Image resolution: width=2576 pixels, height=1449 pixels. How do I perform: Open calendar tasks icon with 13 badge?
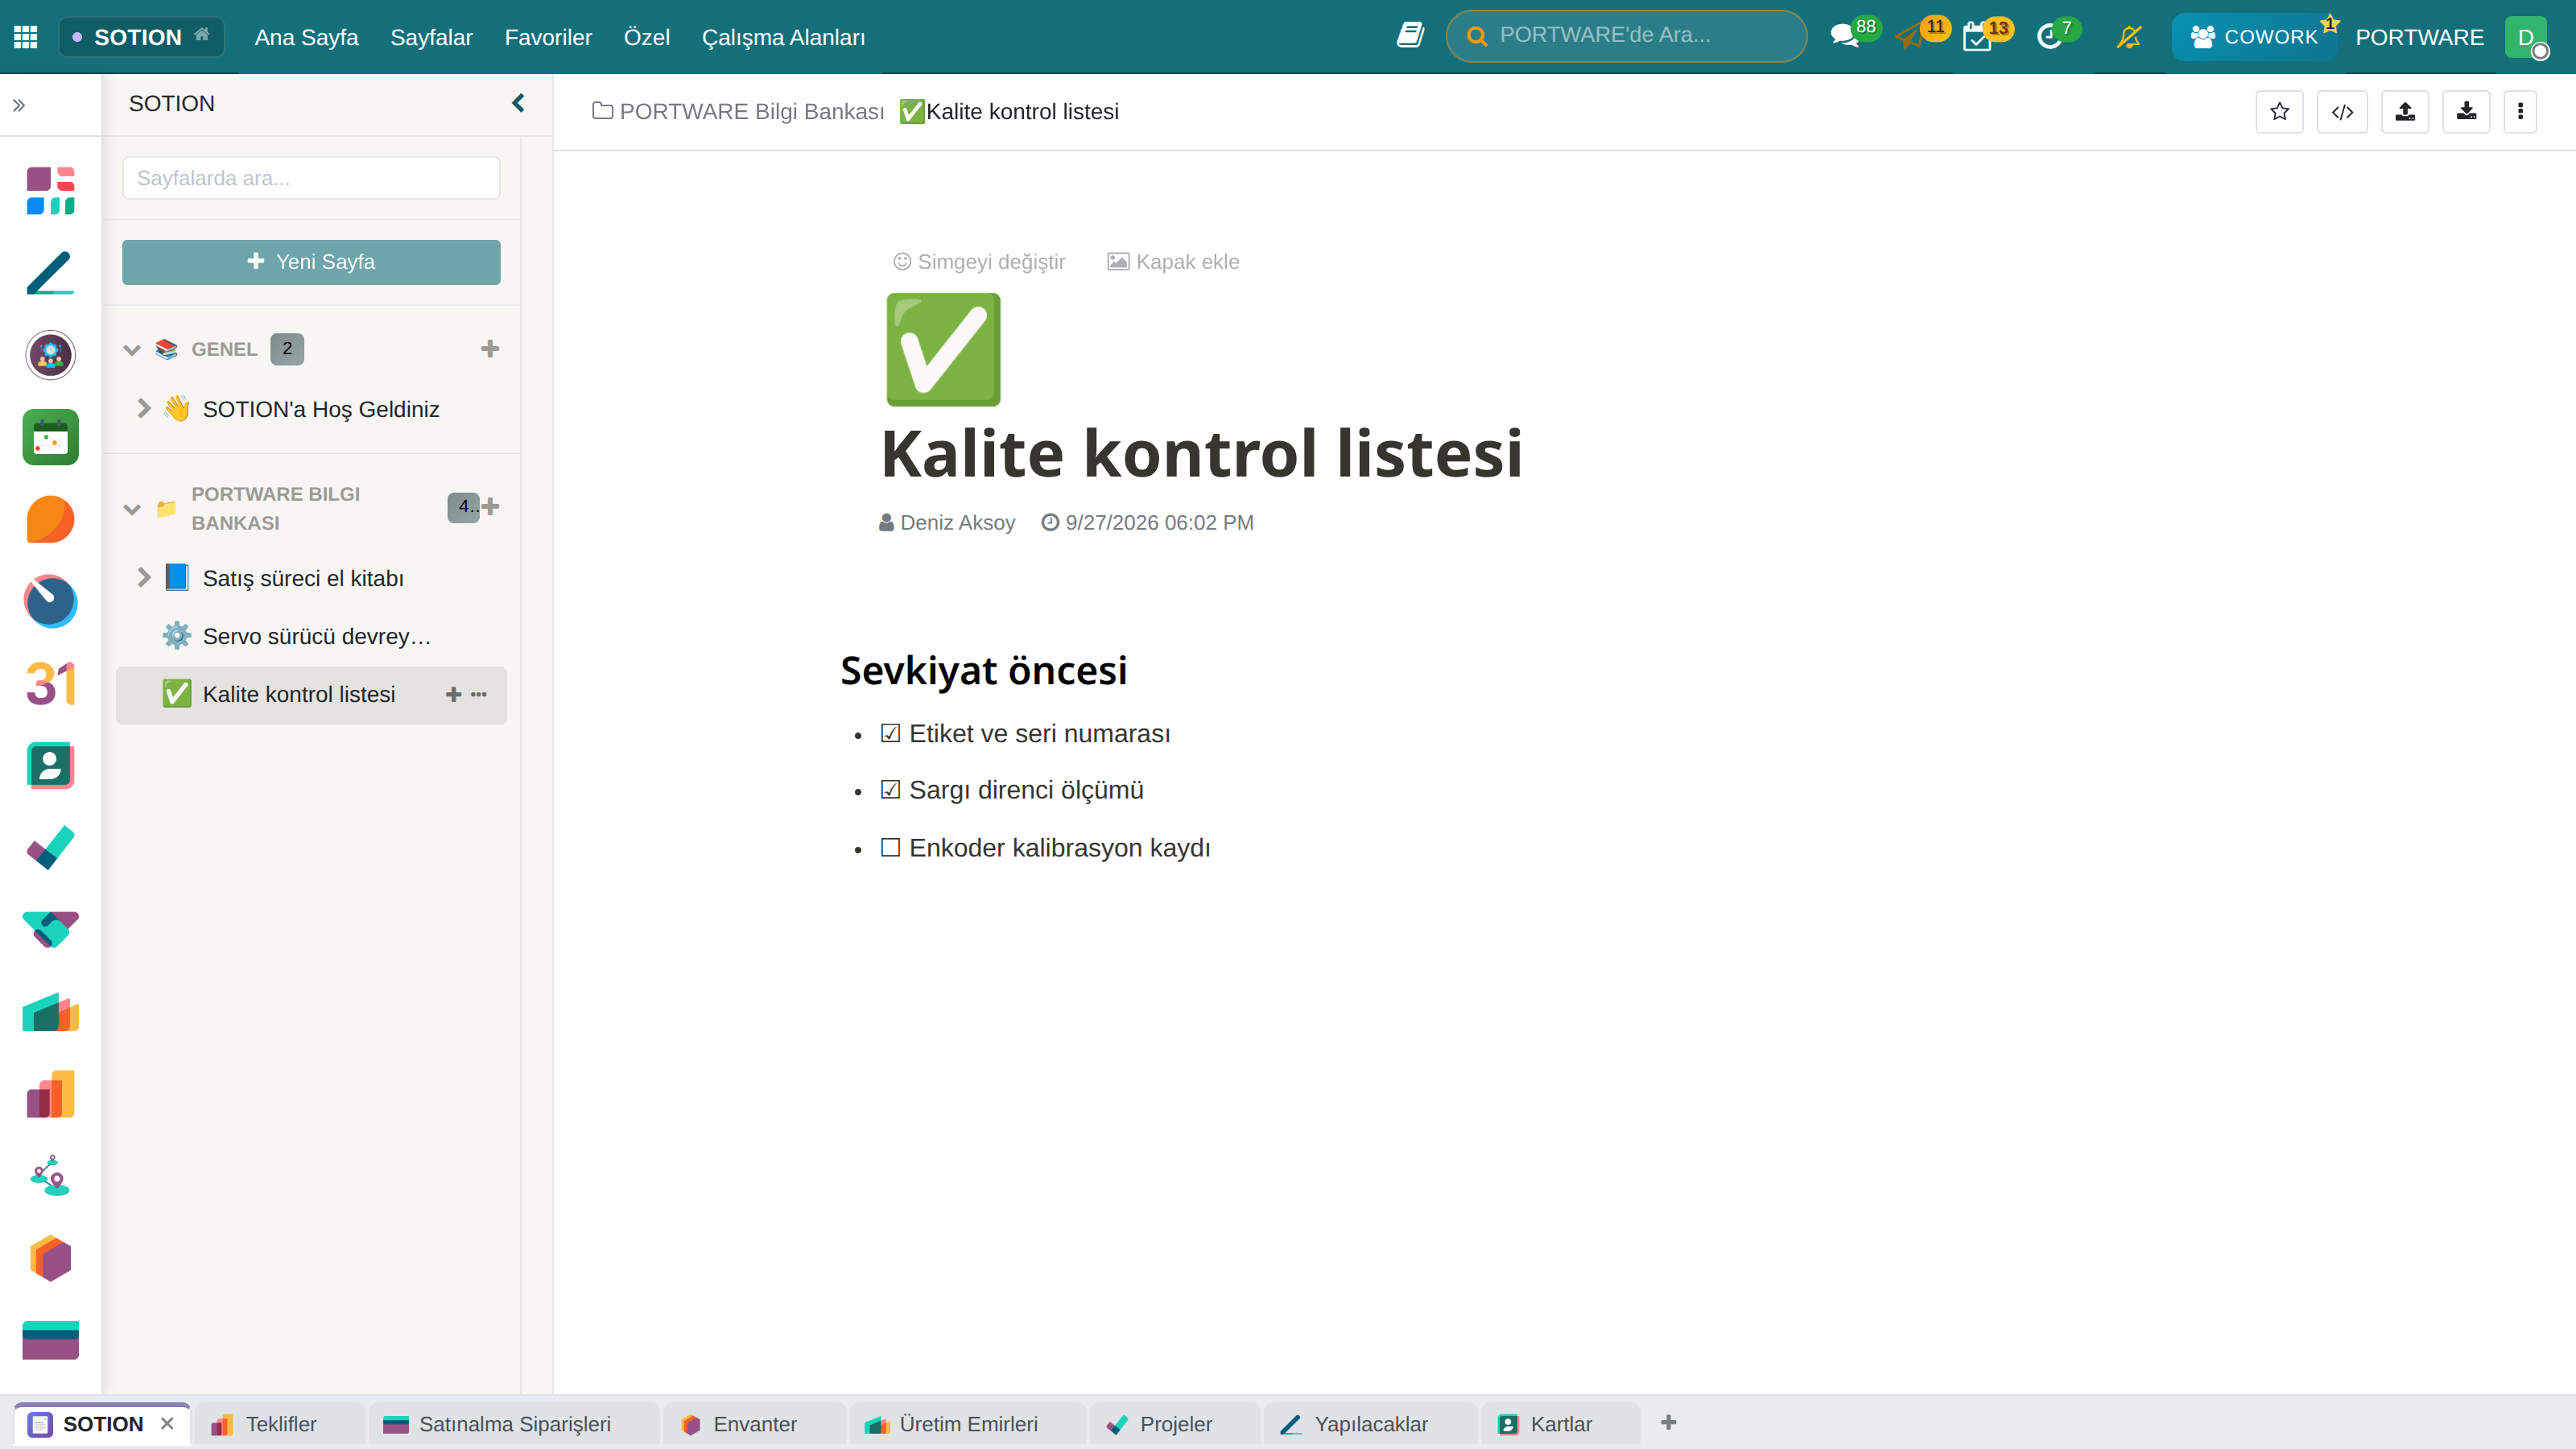click(1978, 37)
